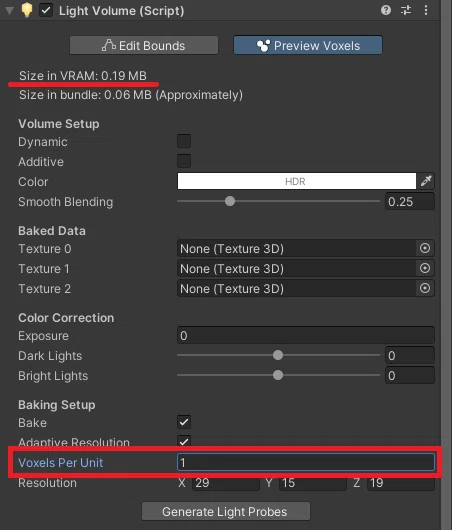Open object picker for Texture 1
This screenshot has width=452, height=530.
pyautogui.click(x=425, y=268)
